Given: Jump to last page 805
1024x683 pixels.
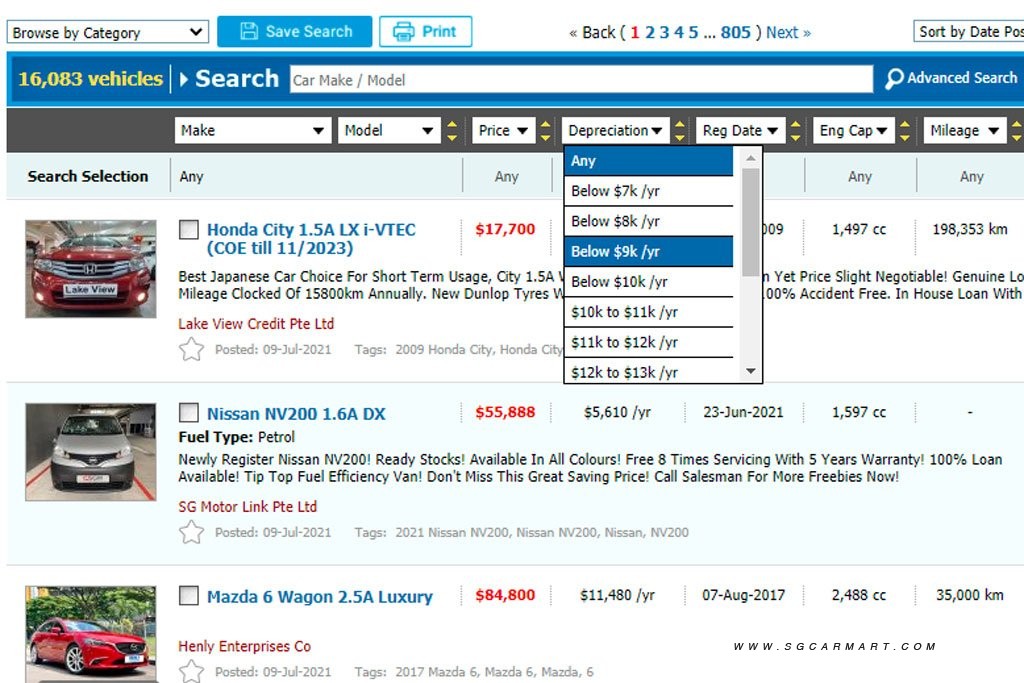Looking at the screenshot, I should [735, 32].
